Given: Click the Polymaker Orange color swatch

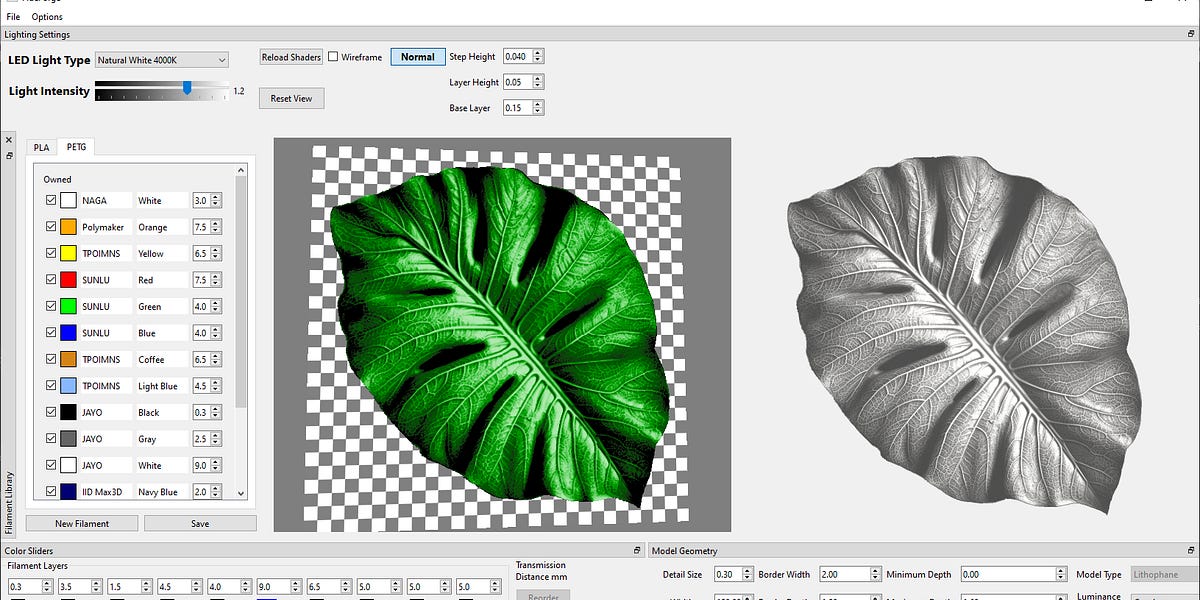Looking at the screenshot, I should (69, 227).
